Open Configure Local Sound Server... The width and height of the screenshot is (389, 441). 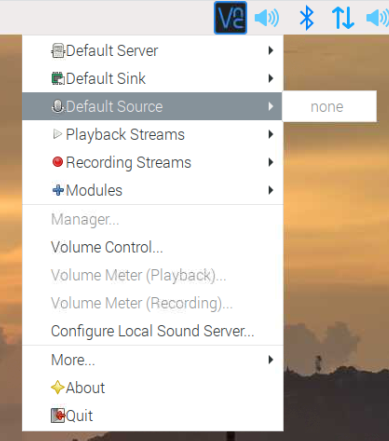pyautogui.click(x=152, y=331)
